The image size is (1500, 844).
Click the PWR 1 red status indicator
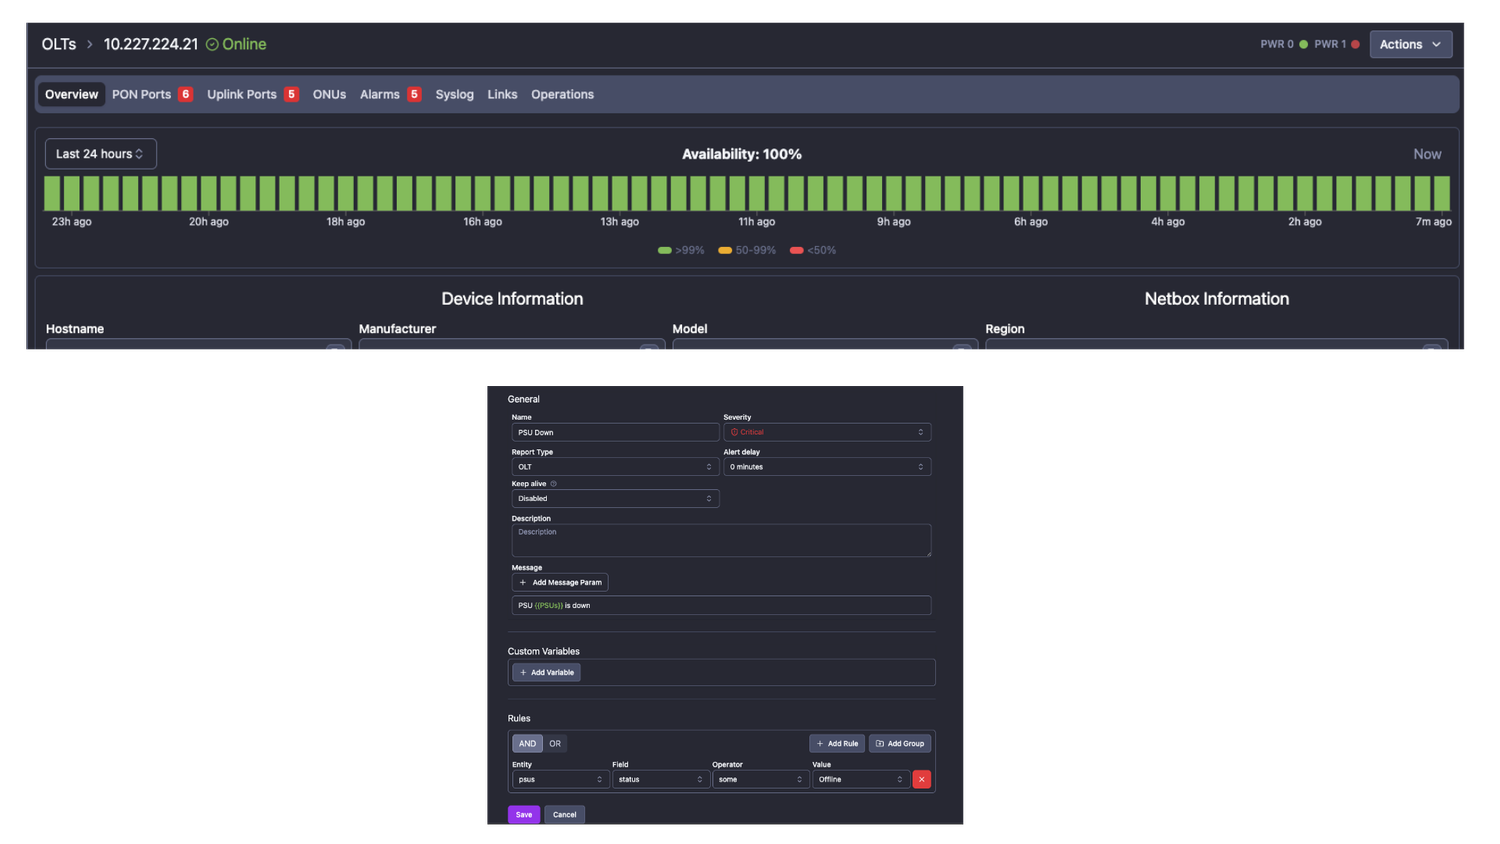tap(1355, 44)
